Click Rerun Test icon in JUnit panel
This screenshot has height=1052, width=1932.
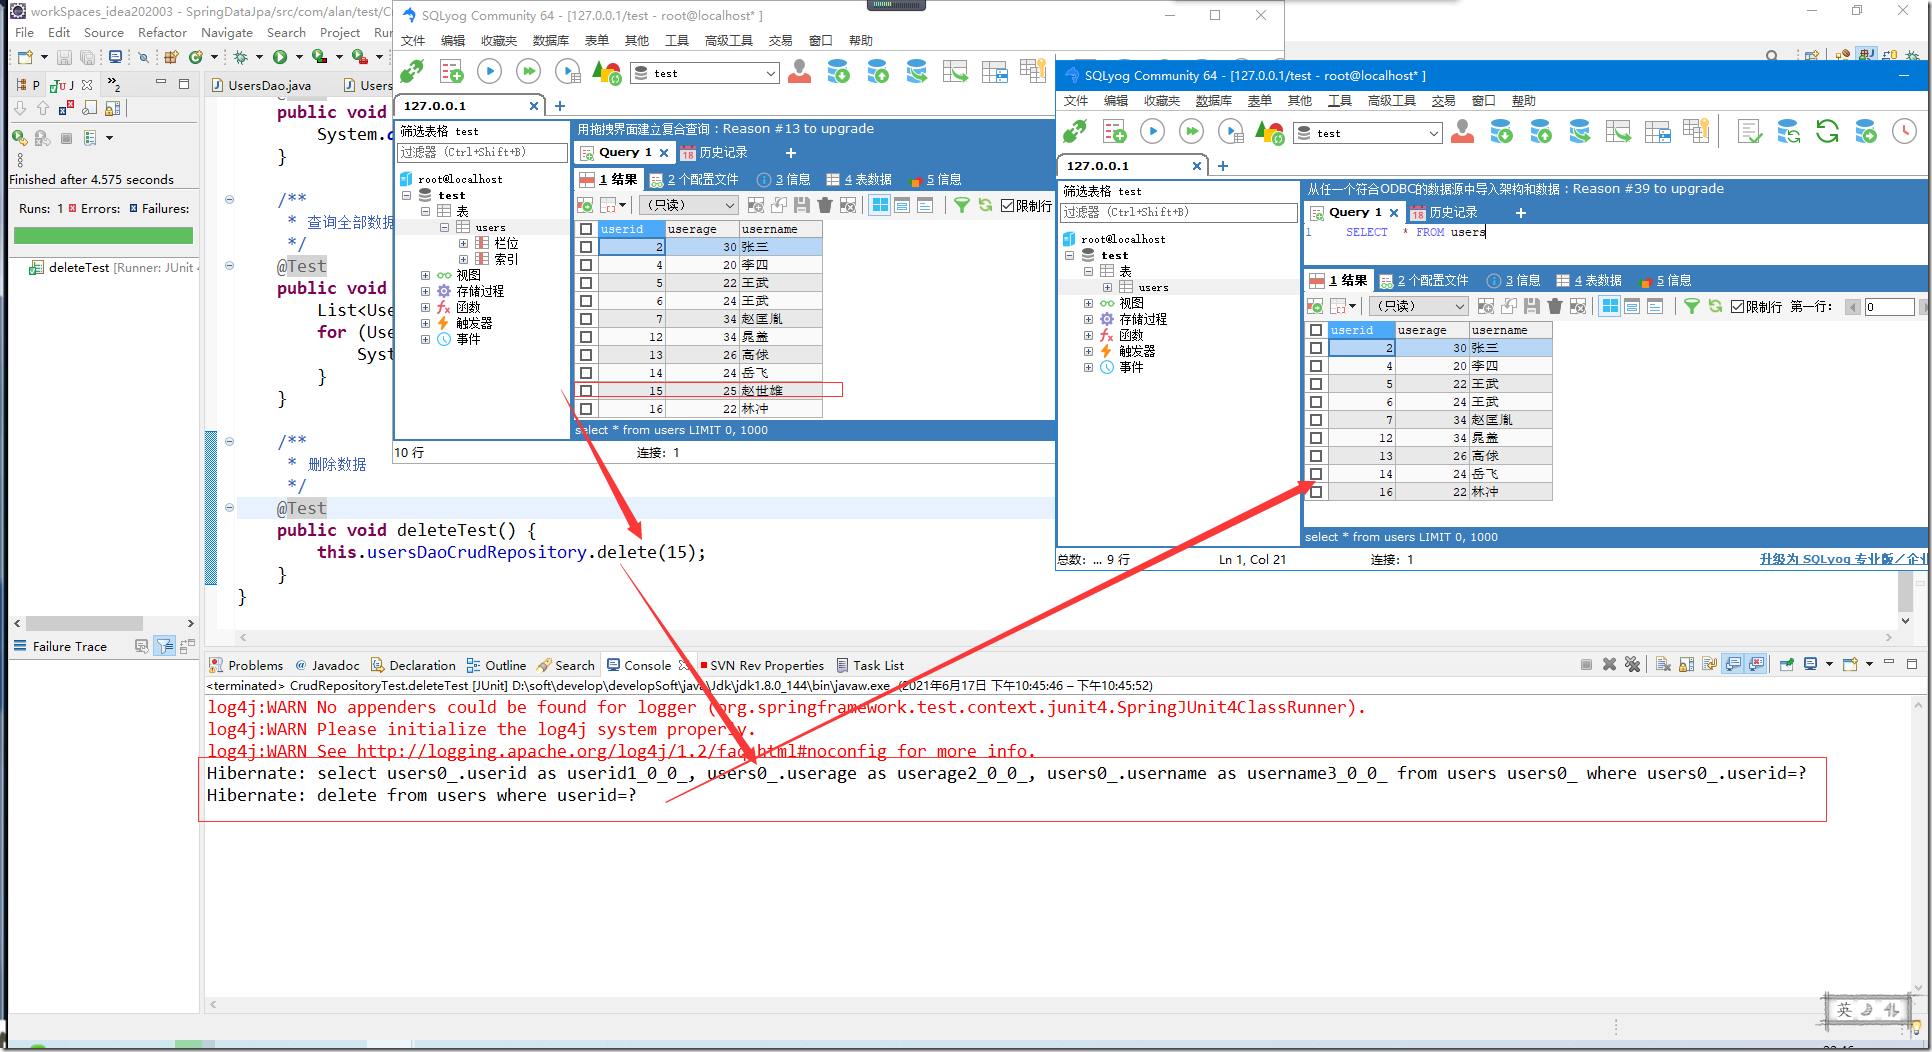pos(19,138)
